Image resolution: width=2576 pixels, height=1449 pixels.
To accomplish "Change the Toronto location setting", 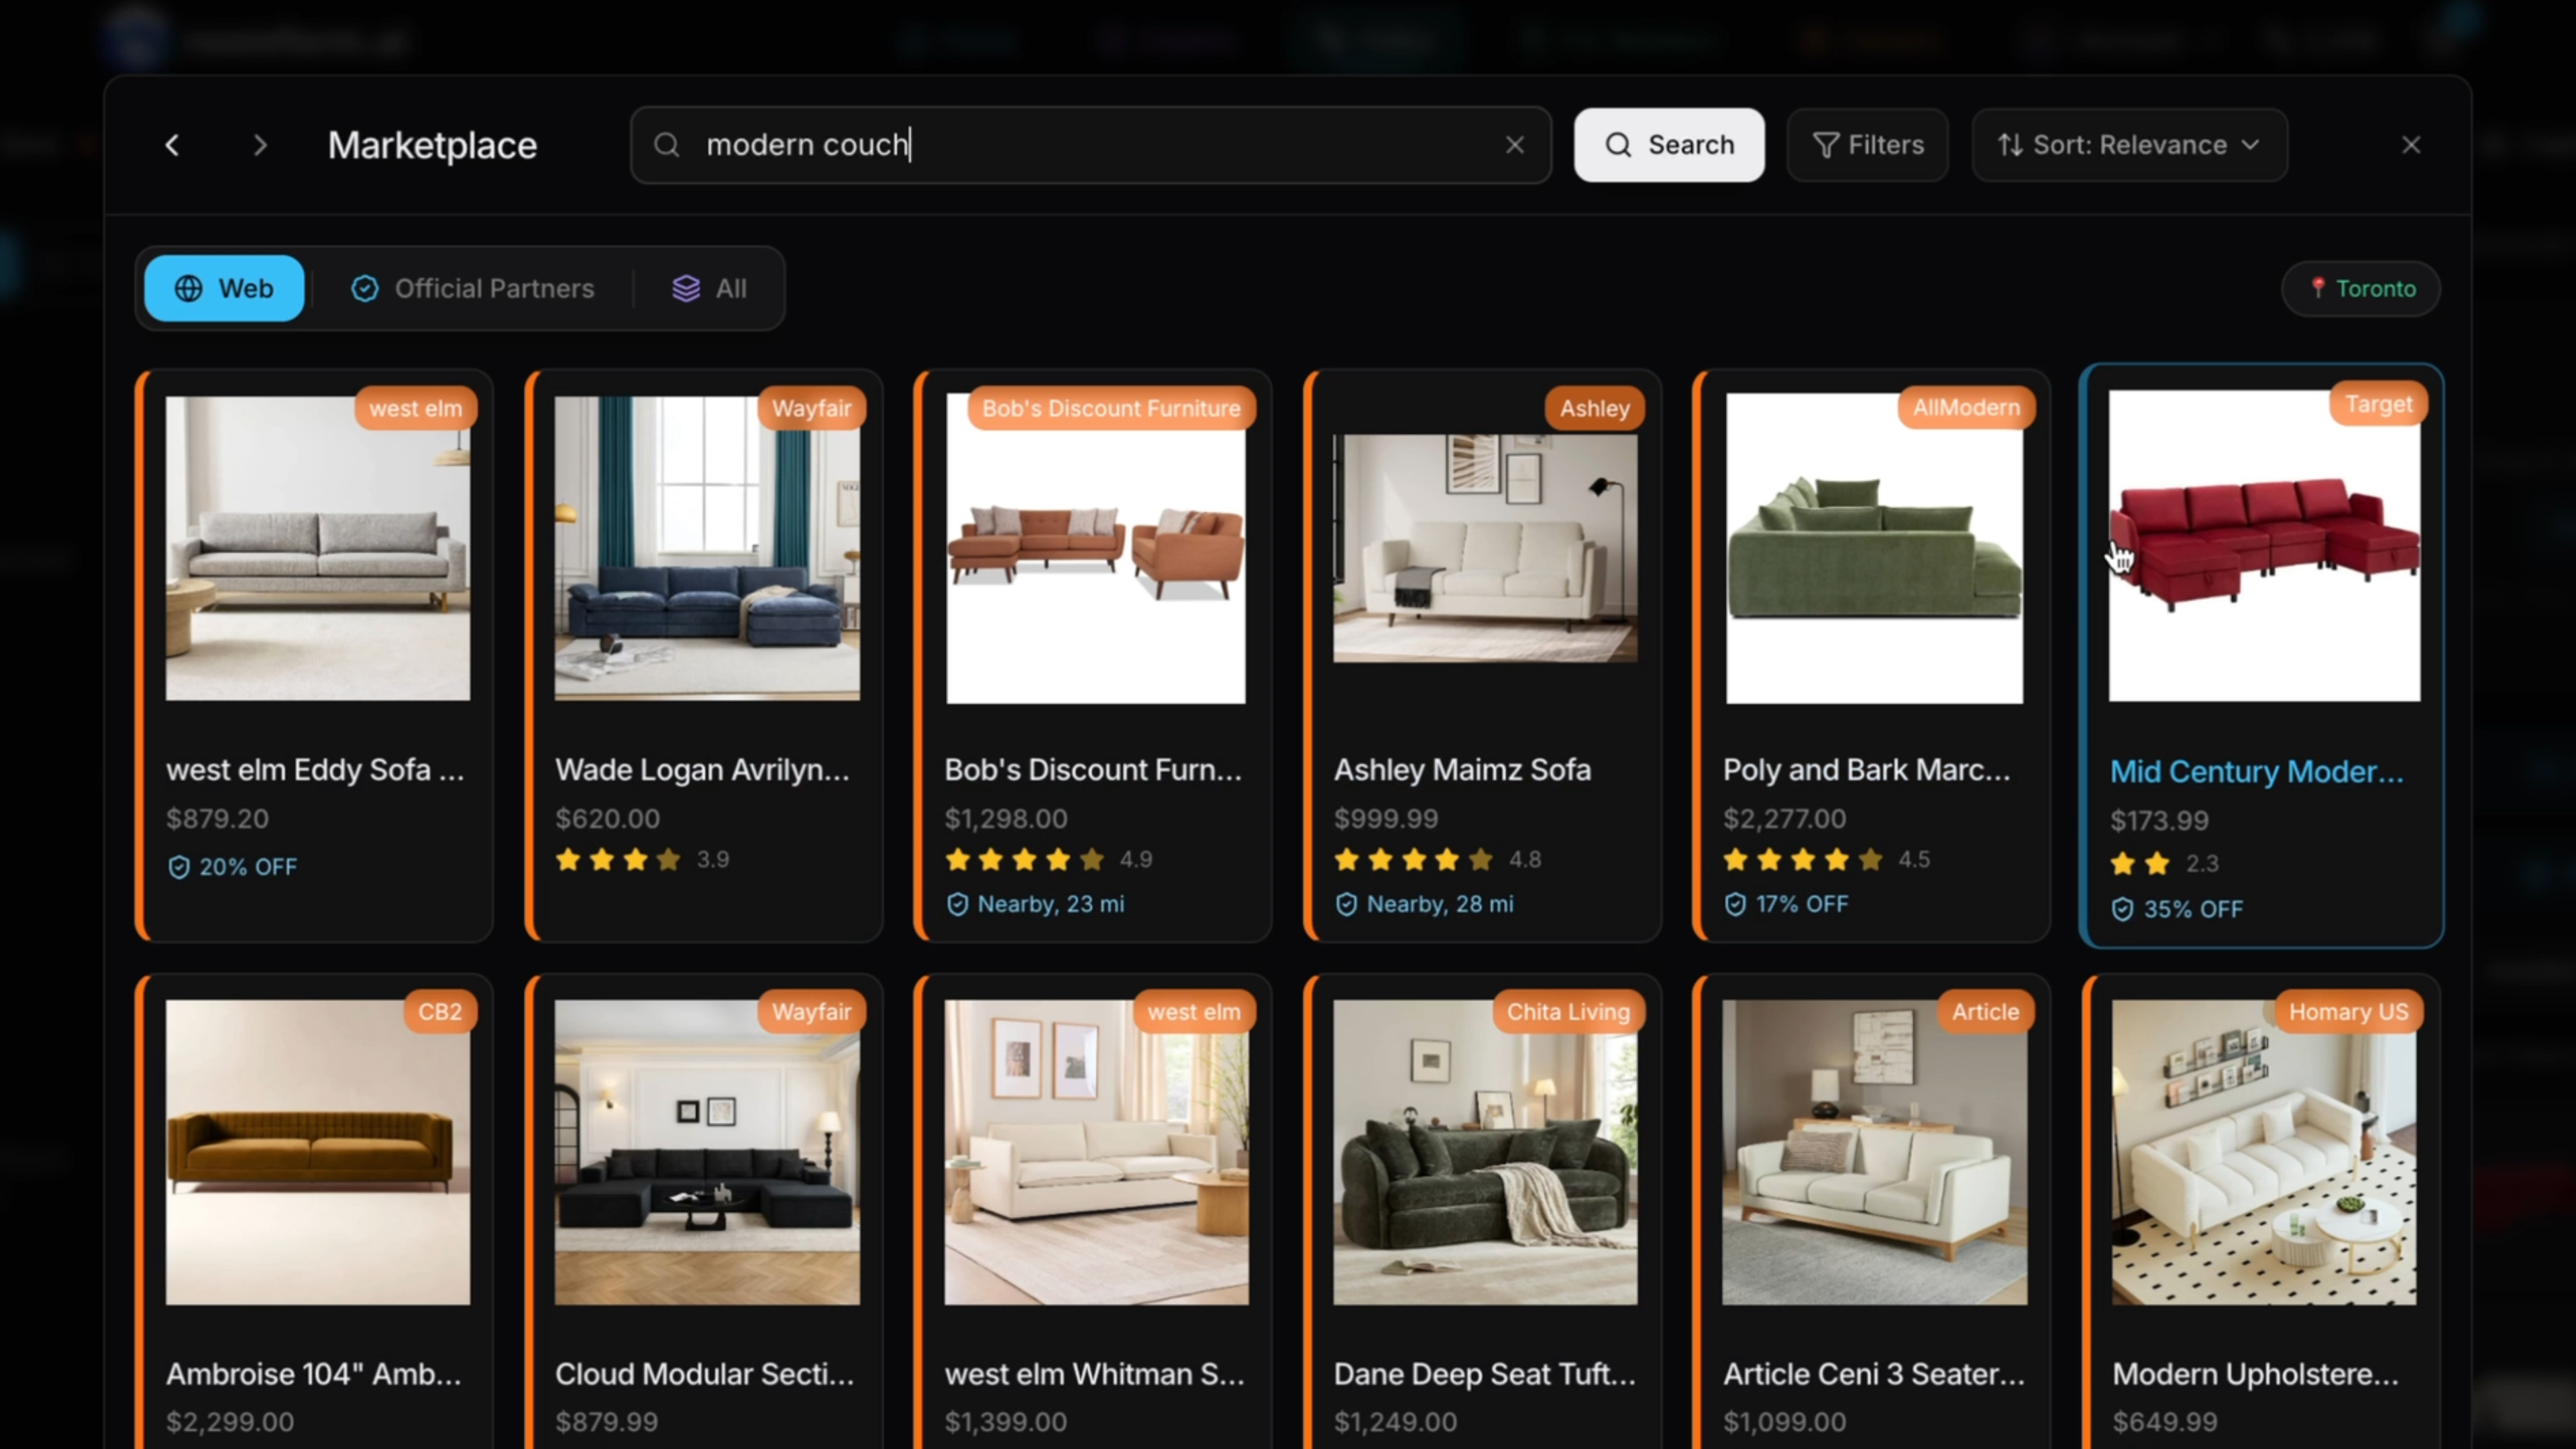I will (2361, 288).
